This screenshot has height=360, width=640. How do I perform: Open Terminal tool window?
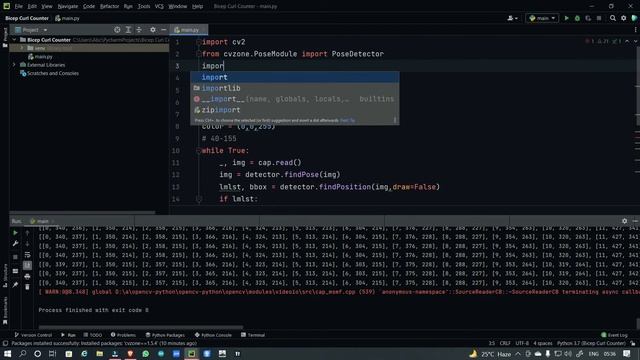point(253,335)
